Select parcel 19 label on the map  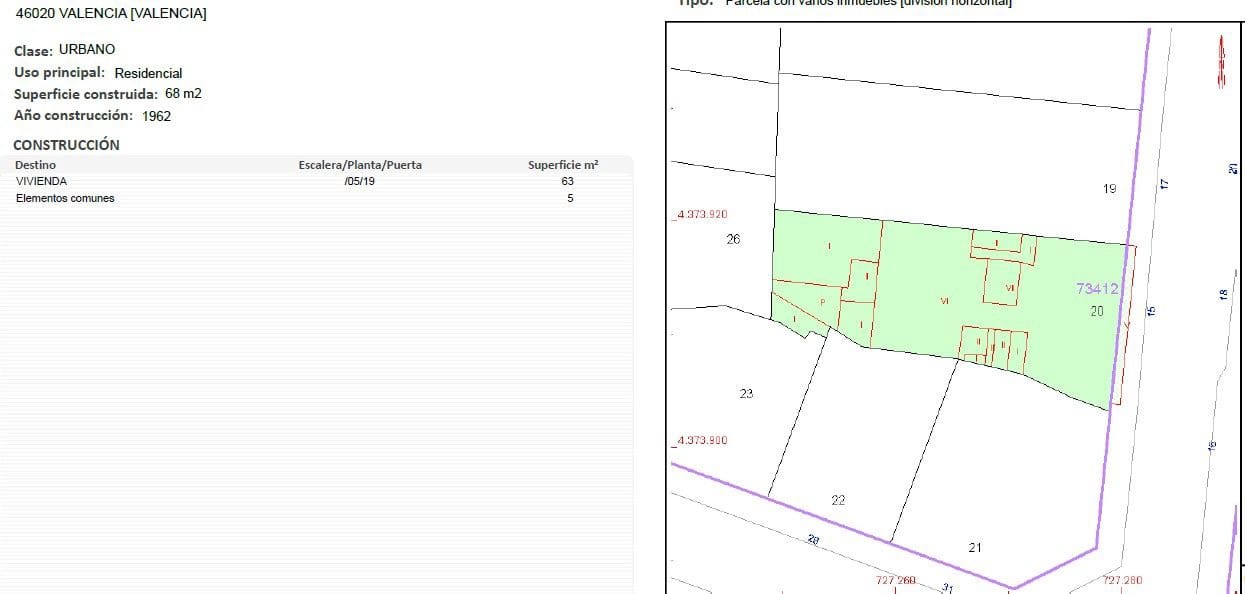pos(1109,188)
